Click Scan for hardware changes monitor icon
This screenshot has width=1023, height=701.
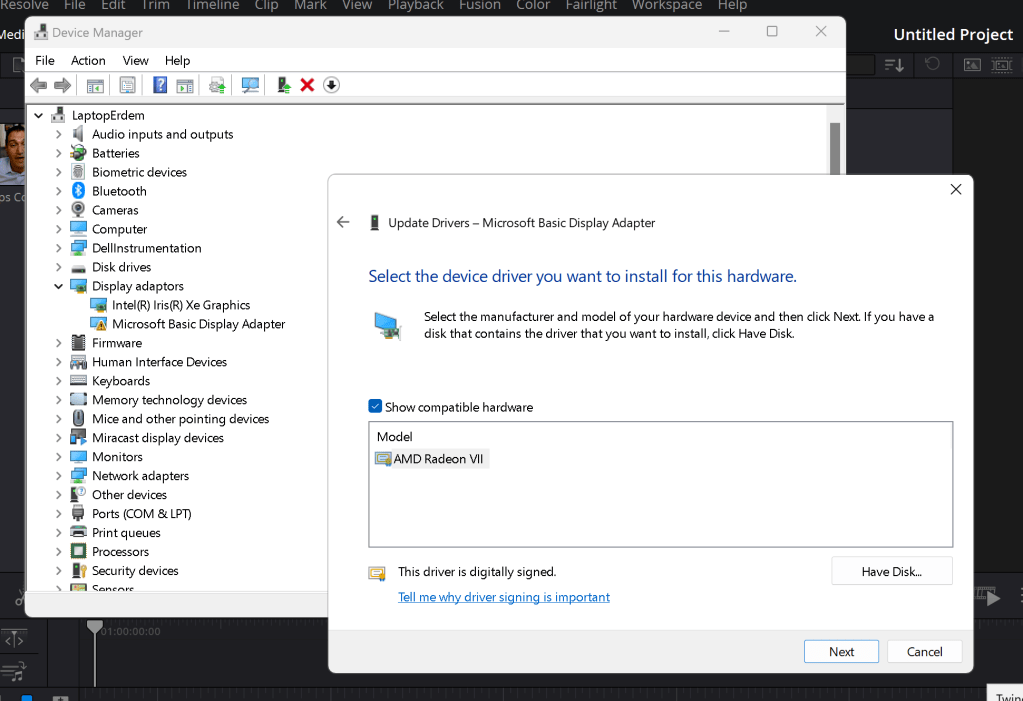coord(250,85)
